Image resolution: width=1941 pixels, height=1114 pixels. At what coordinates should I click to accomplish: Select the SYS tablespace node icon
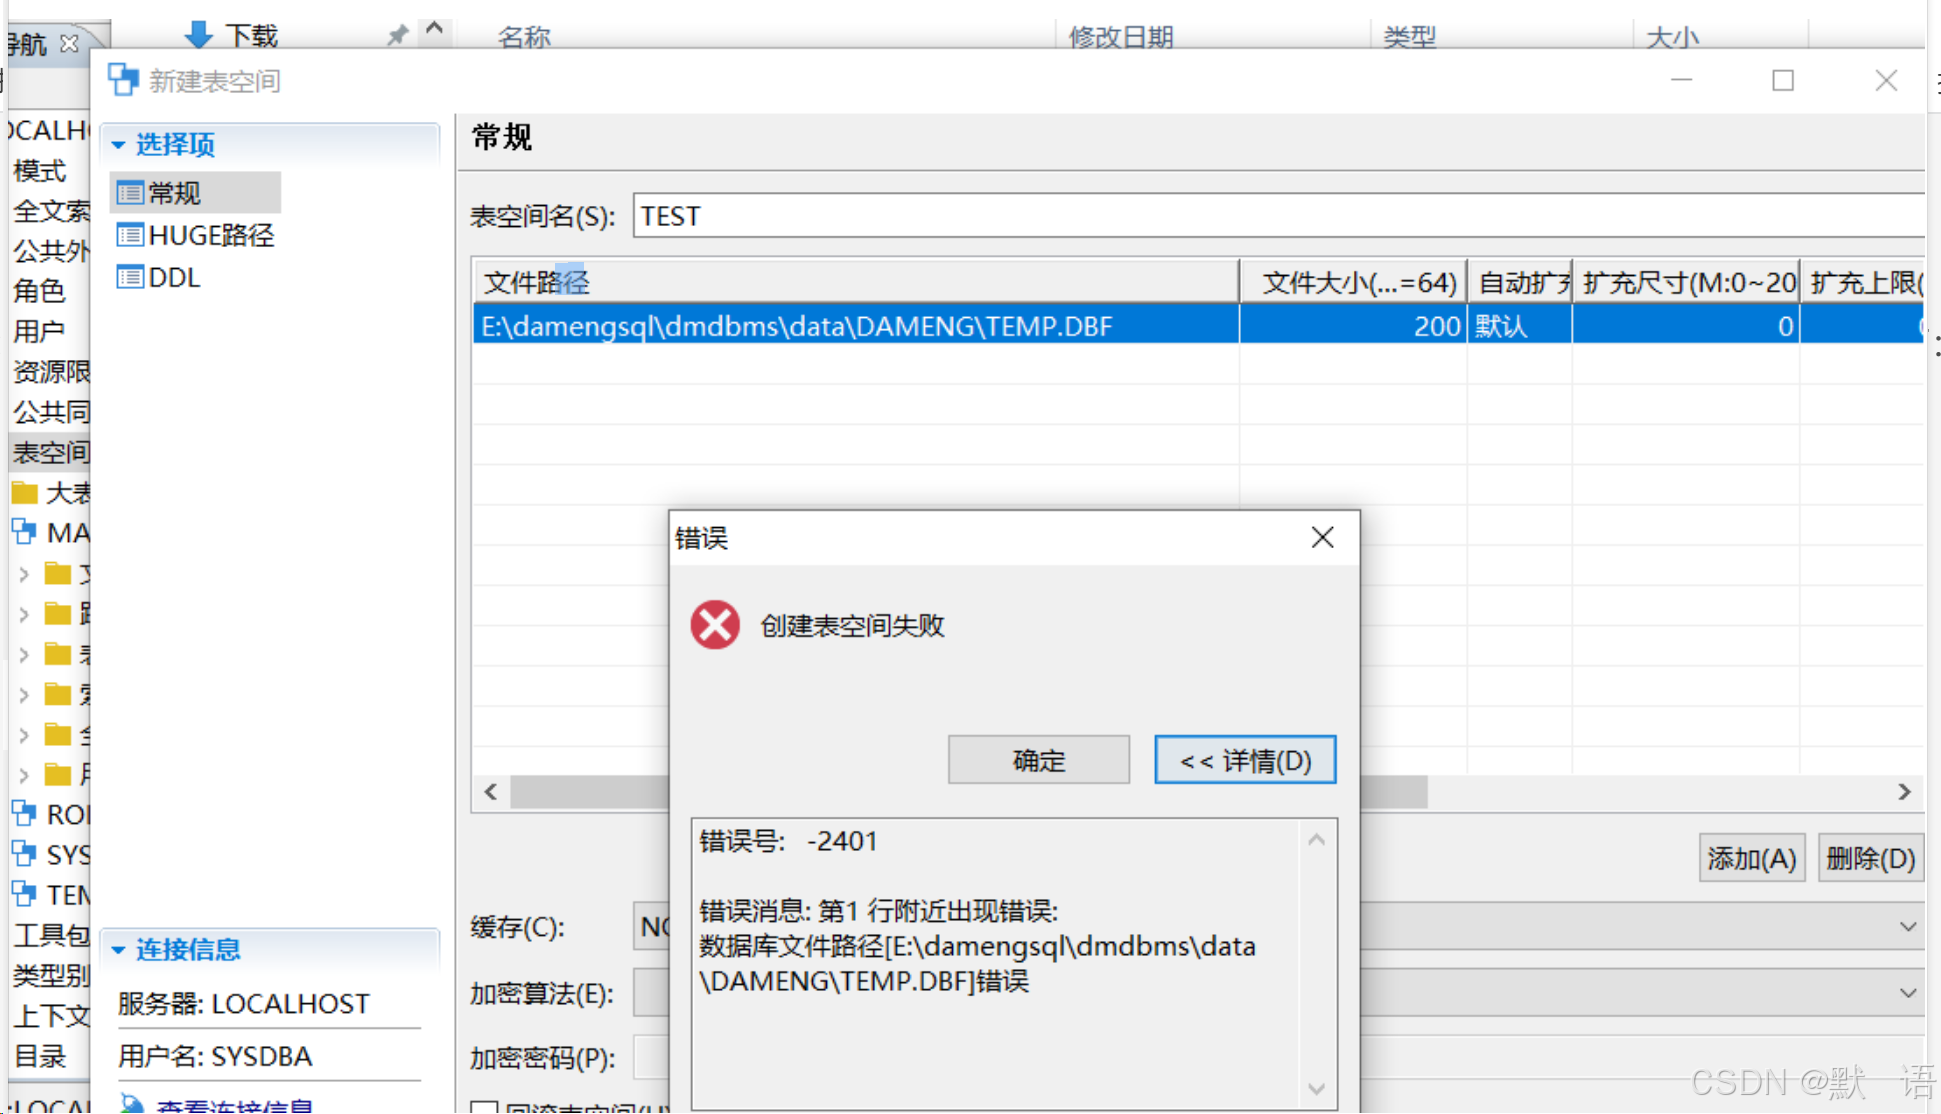(x=25, y=854)
